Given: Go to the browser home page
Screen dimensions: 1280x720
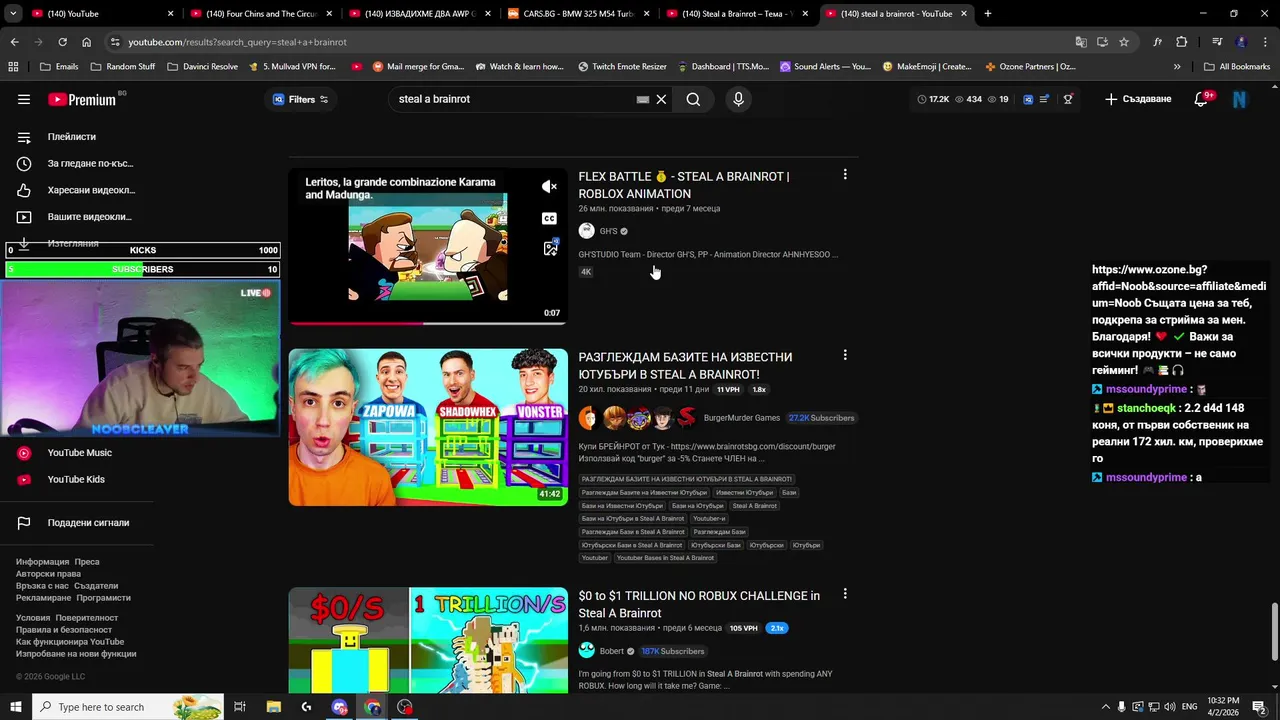Looking at the screenshot, I should 86,42.
